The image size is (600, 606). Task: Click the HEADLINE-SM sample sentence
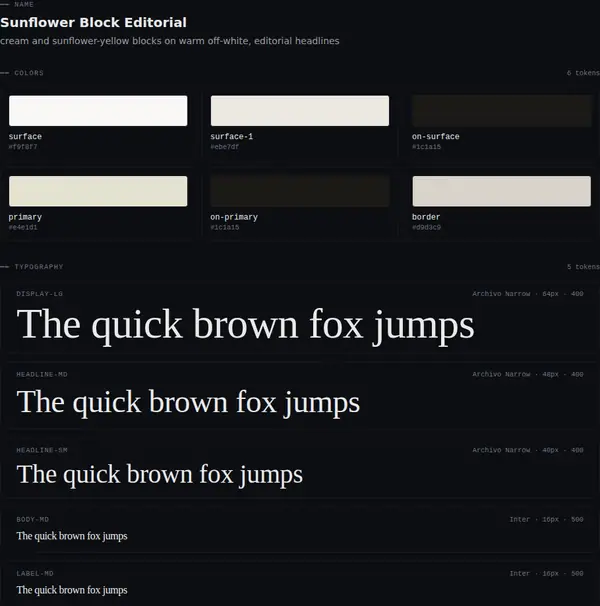[160, 475]
